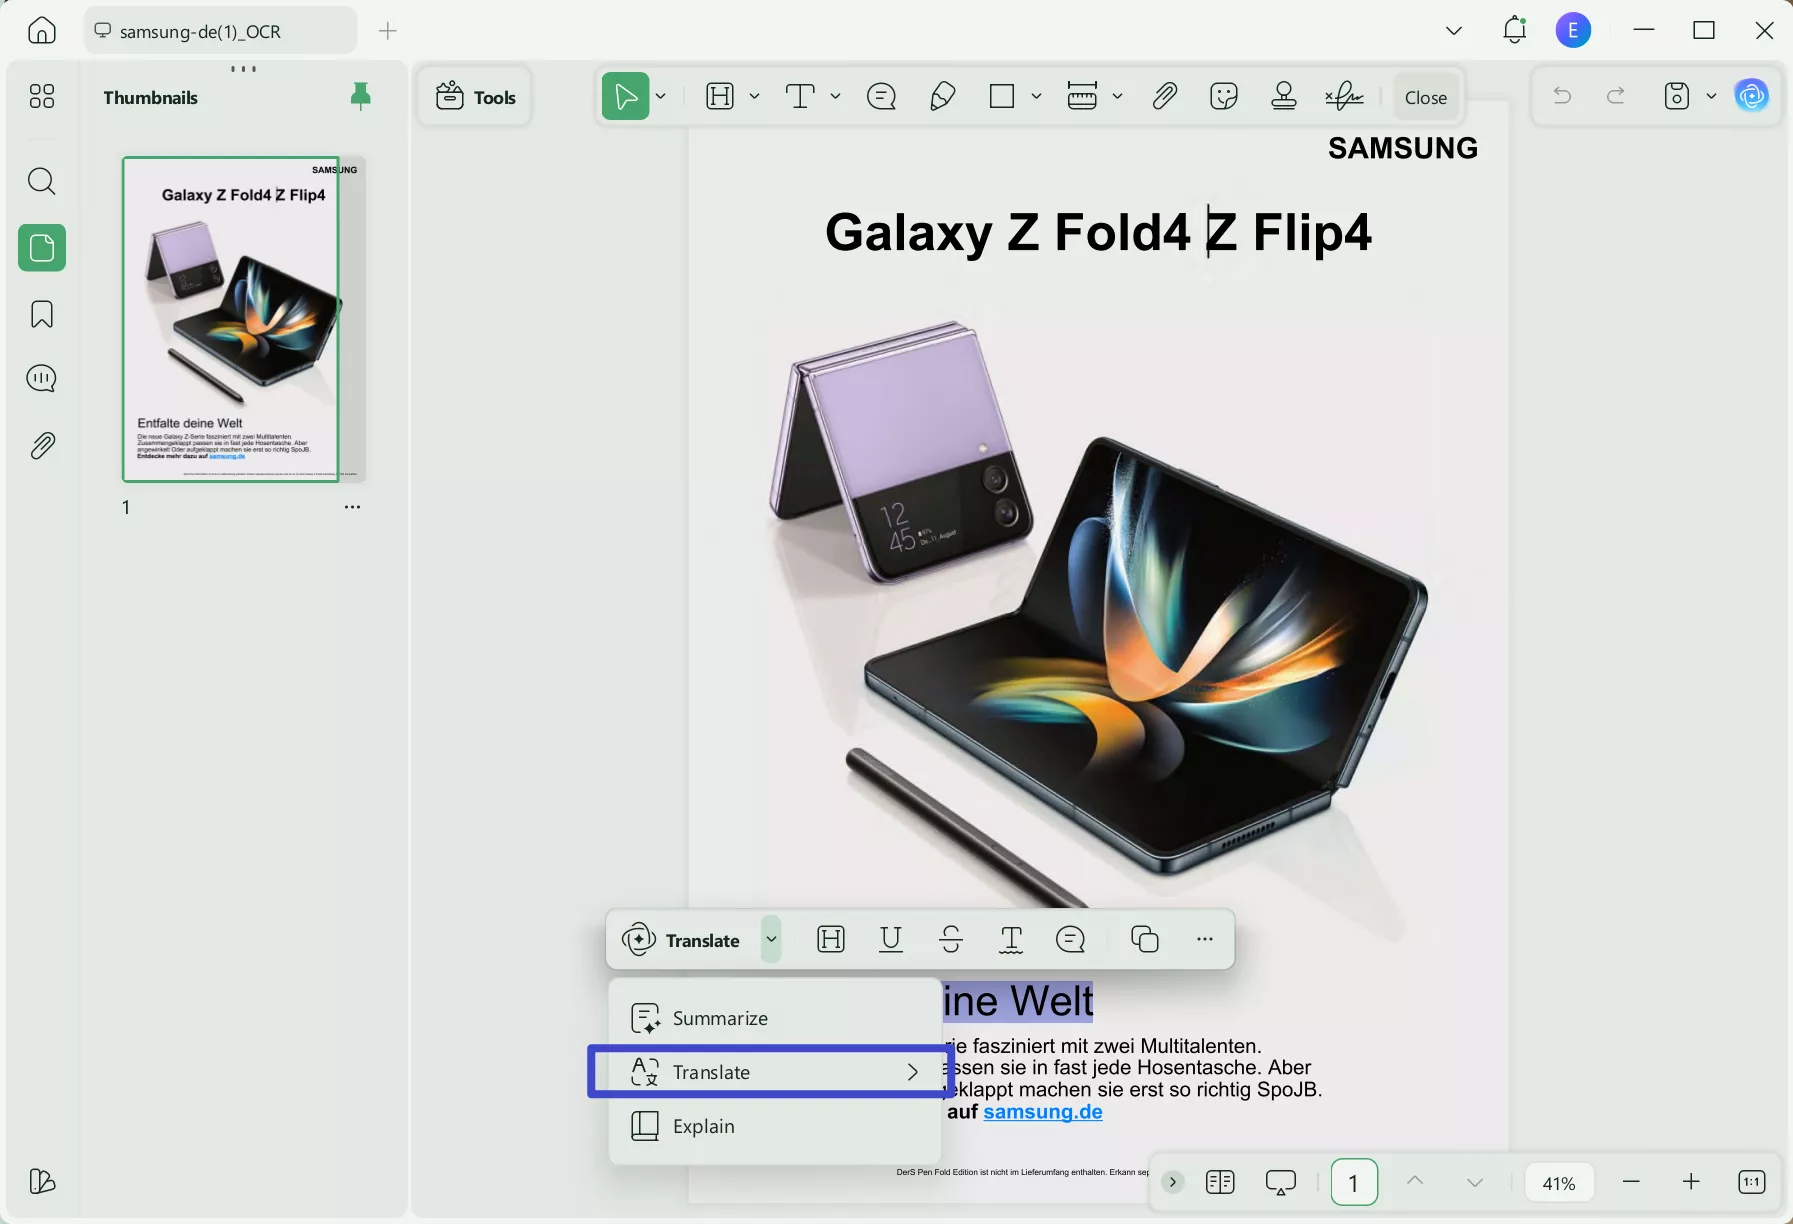The height and width of the screenshot is (1224, 1793).
Task: Click the 41% zoom level field
Action: 1559,1183
